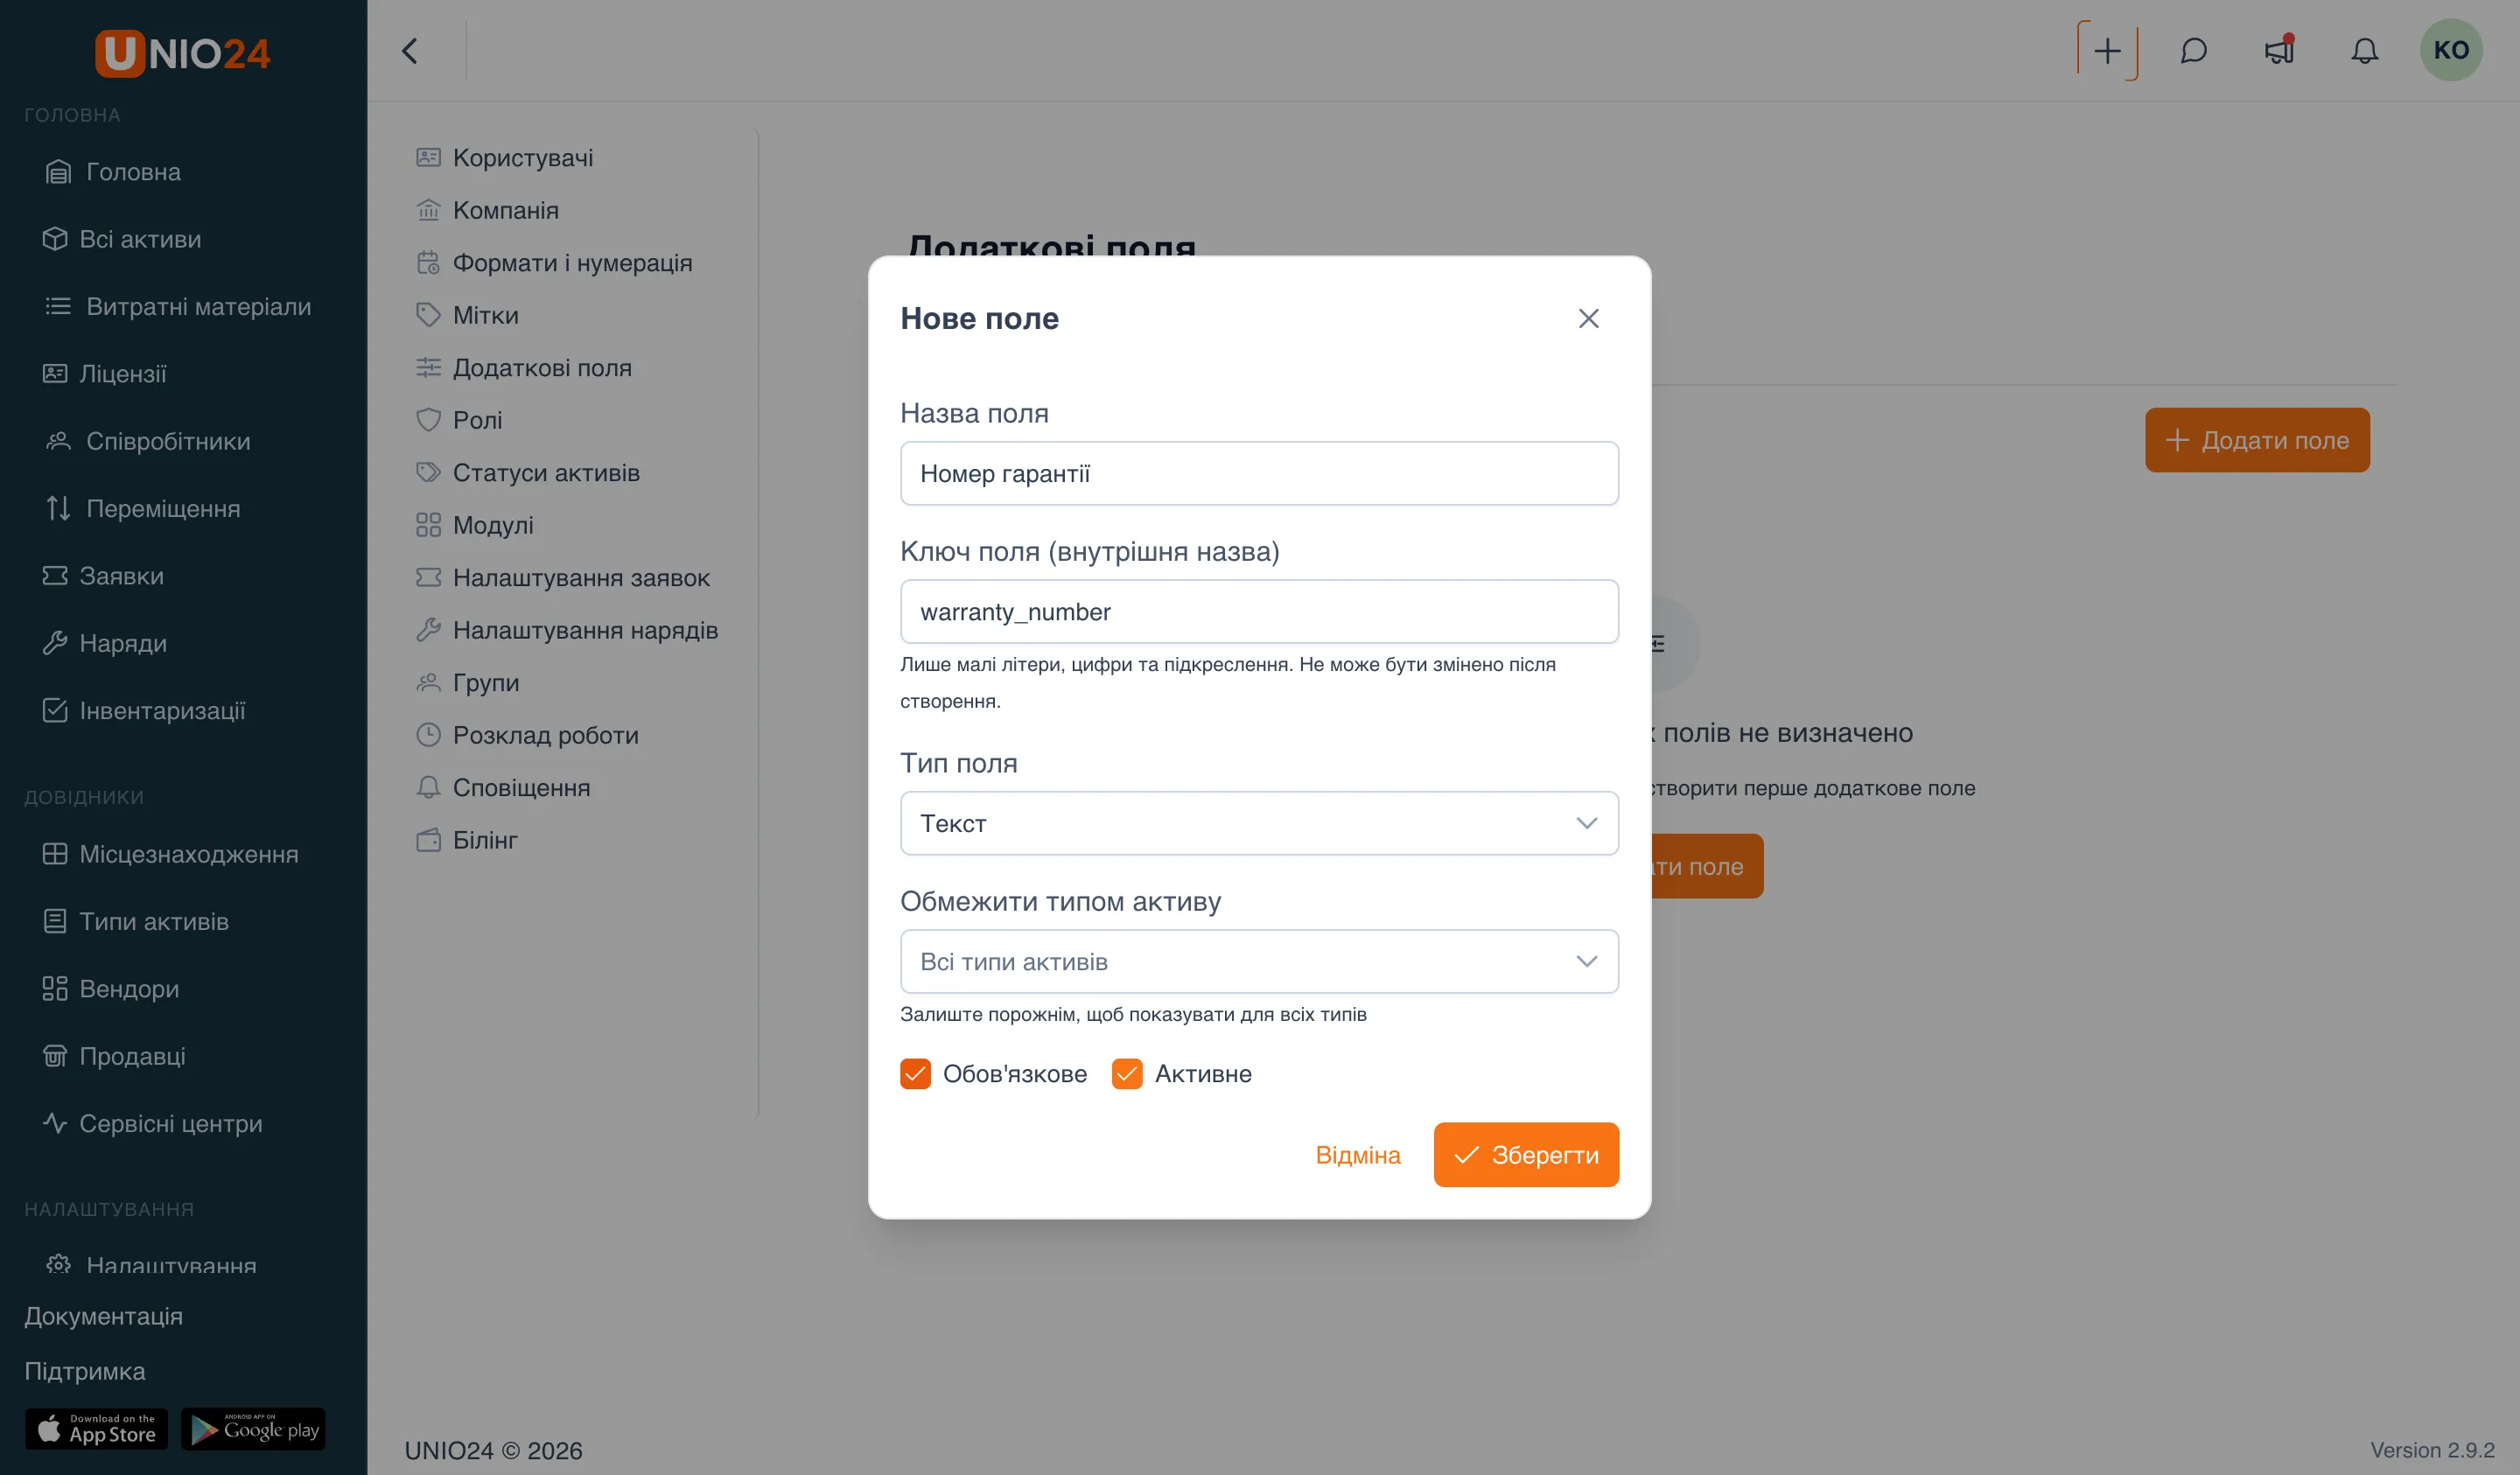The height and width of the screenshot is (1475, 2520).
Task: Click the UNIO24 logo
Action: 182,53
